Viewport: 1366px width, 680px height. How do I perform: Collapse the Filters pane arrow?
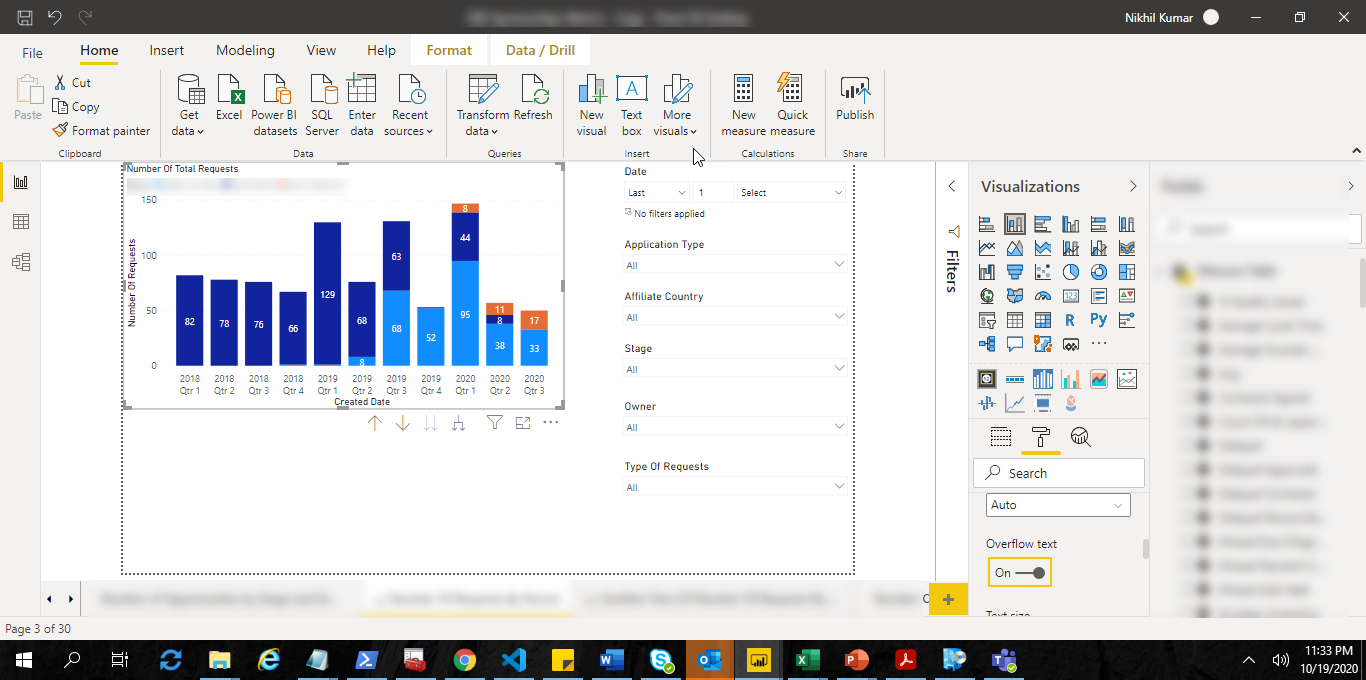click(x=951, y=186)
